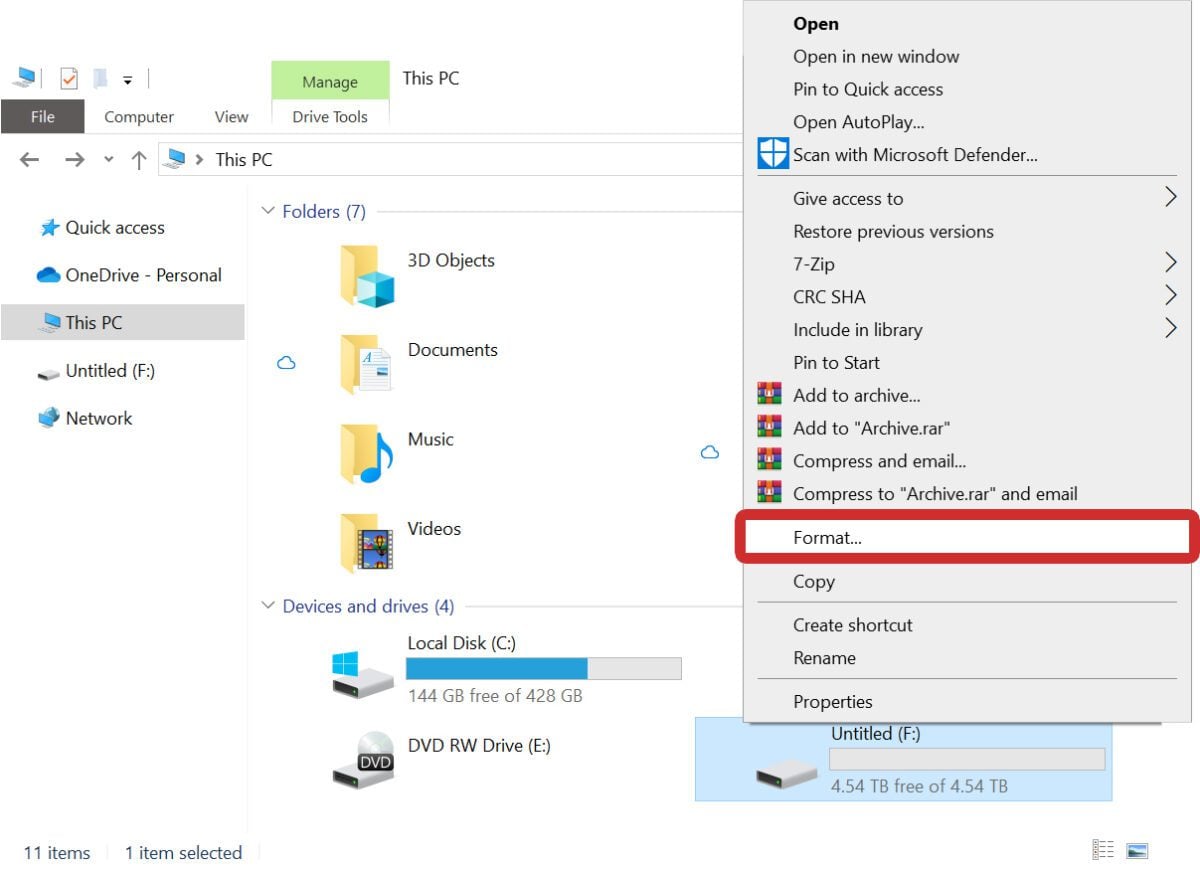Viewport: 1200px width, 870px height.
Task: Click the OneDrive cloud icon next to Documents
Action: 287,364
